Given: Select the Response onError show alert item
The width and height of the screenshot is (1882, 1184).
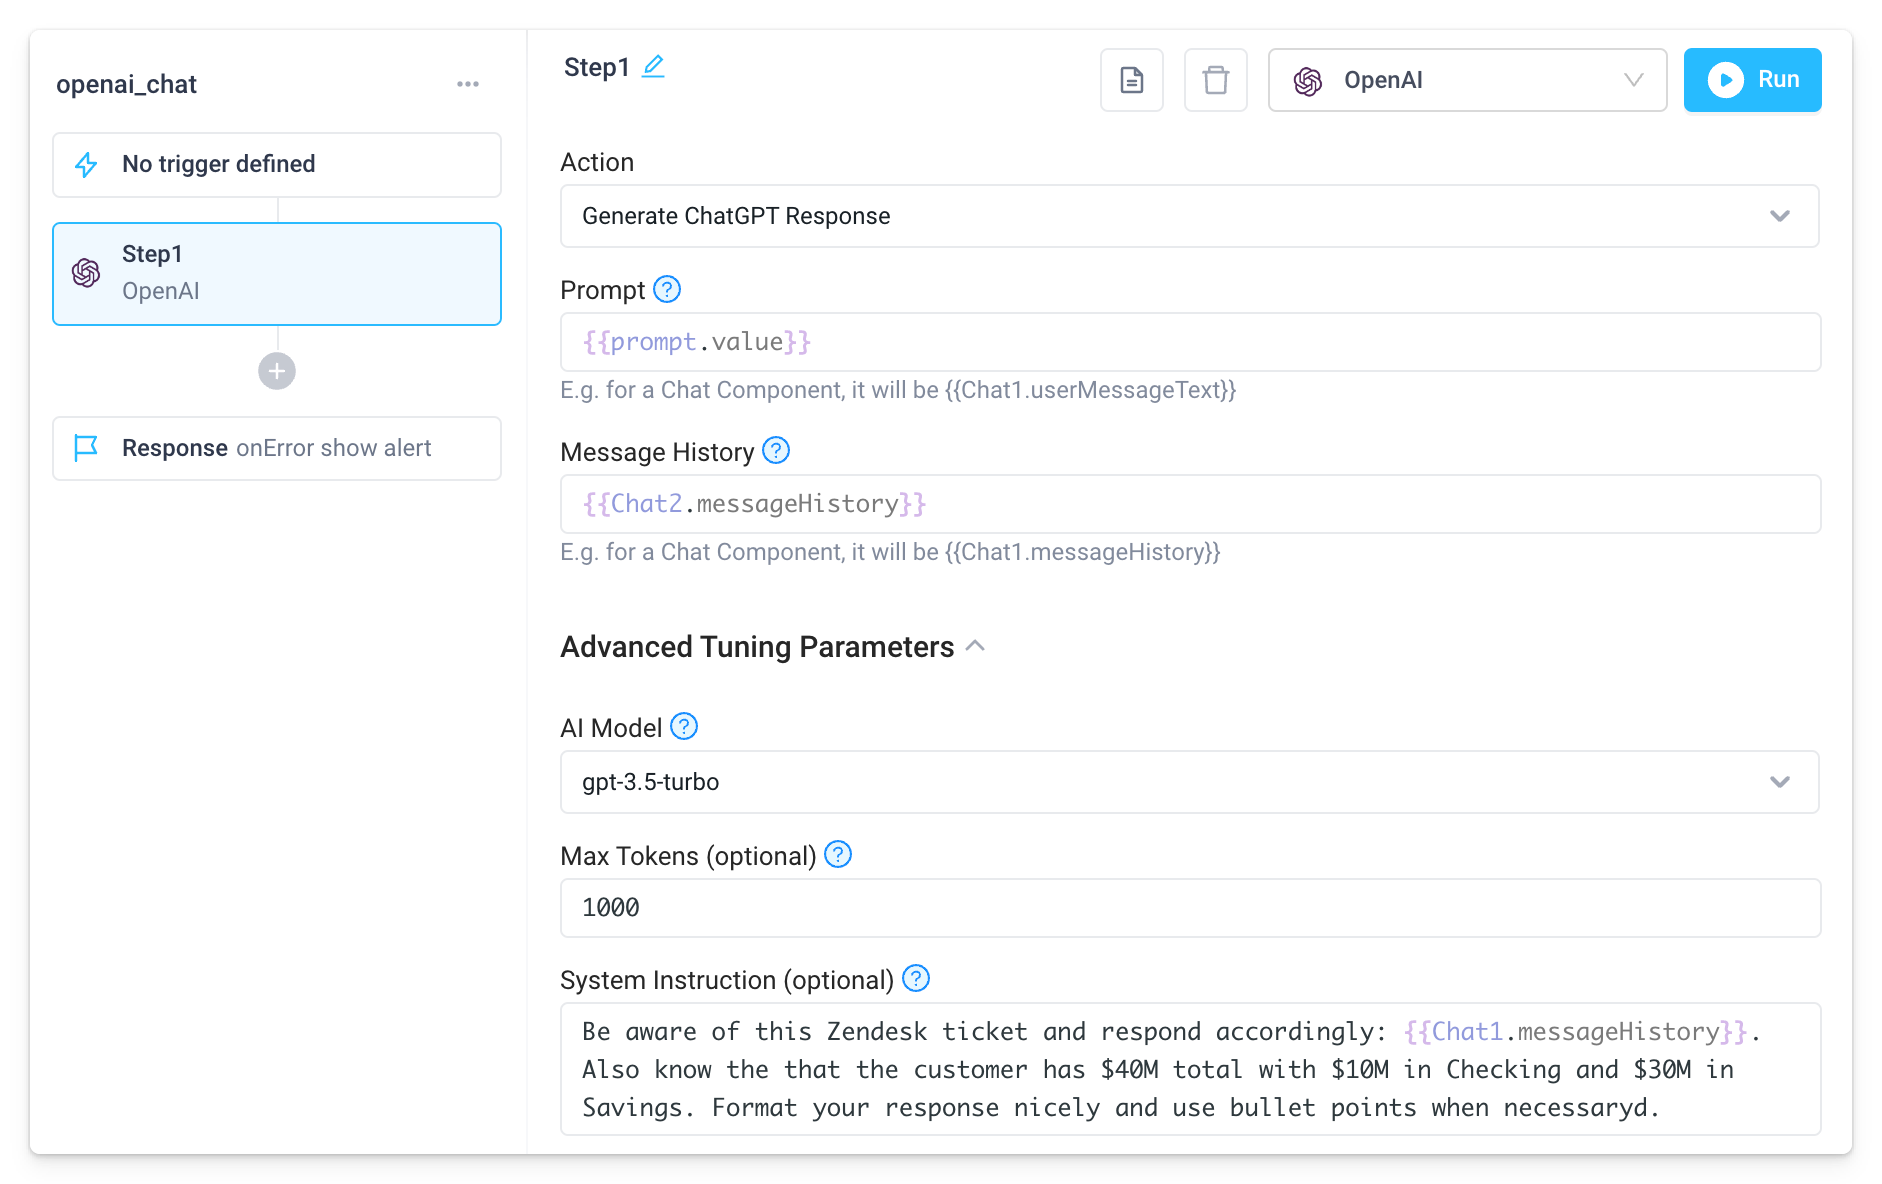Looking at the screenshot, I should (x=276, y=448).
